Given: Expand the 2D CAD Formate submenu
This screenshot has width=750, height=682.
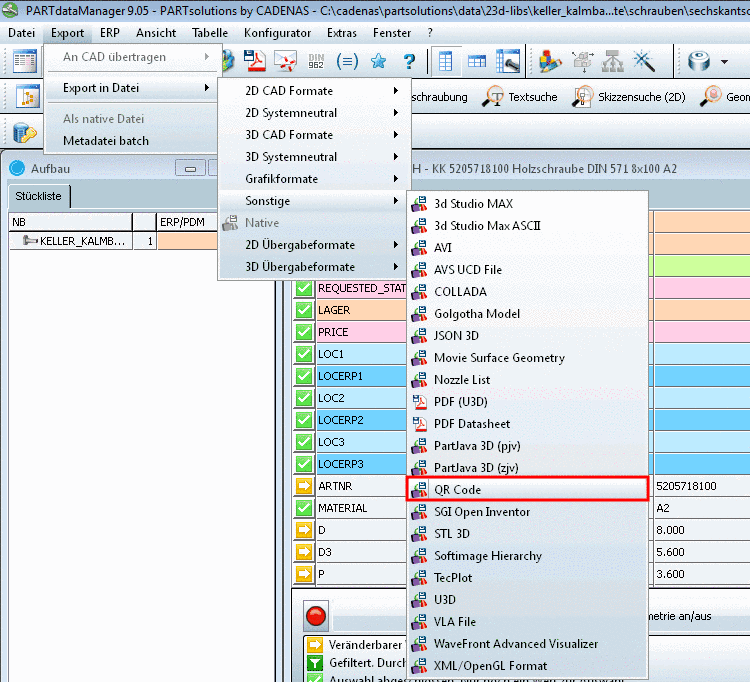Looking at the screenshot, I should pos(315,91).
